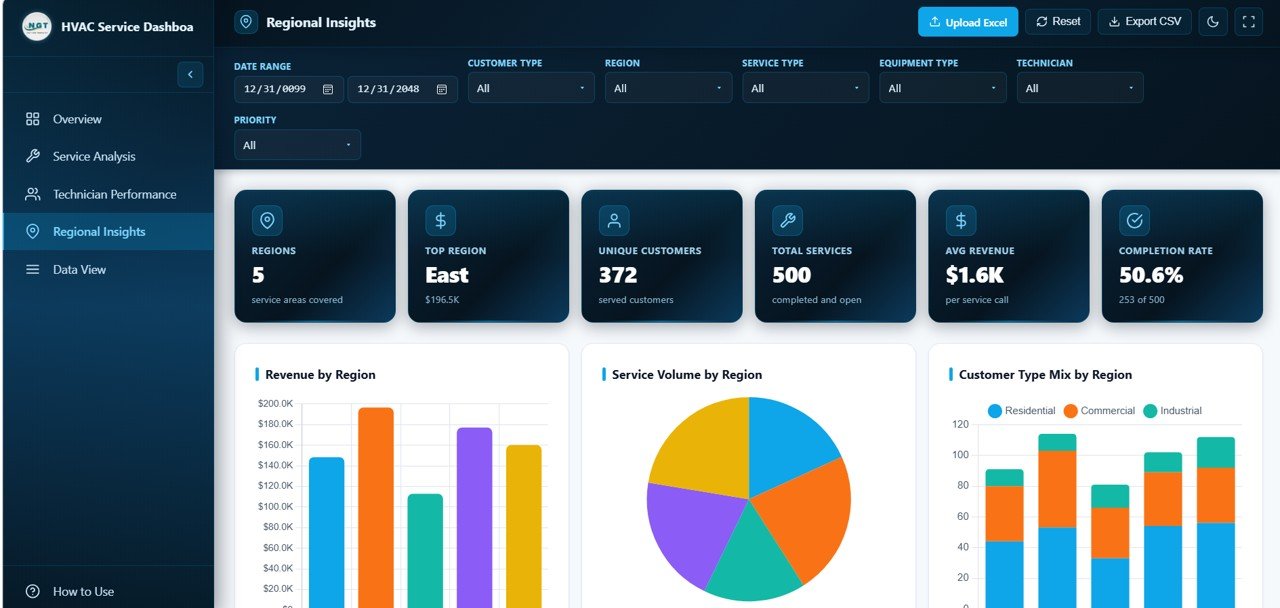
Task: Click the moon icon to toggle dark mode
Action: tap(1213, 21)
